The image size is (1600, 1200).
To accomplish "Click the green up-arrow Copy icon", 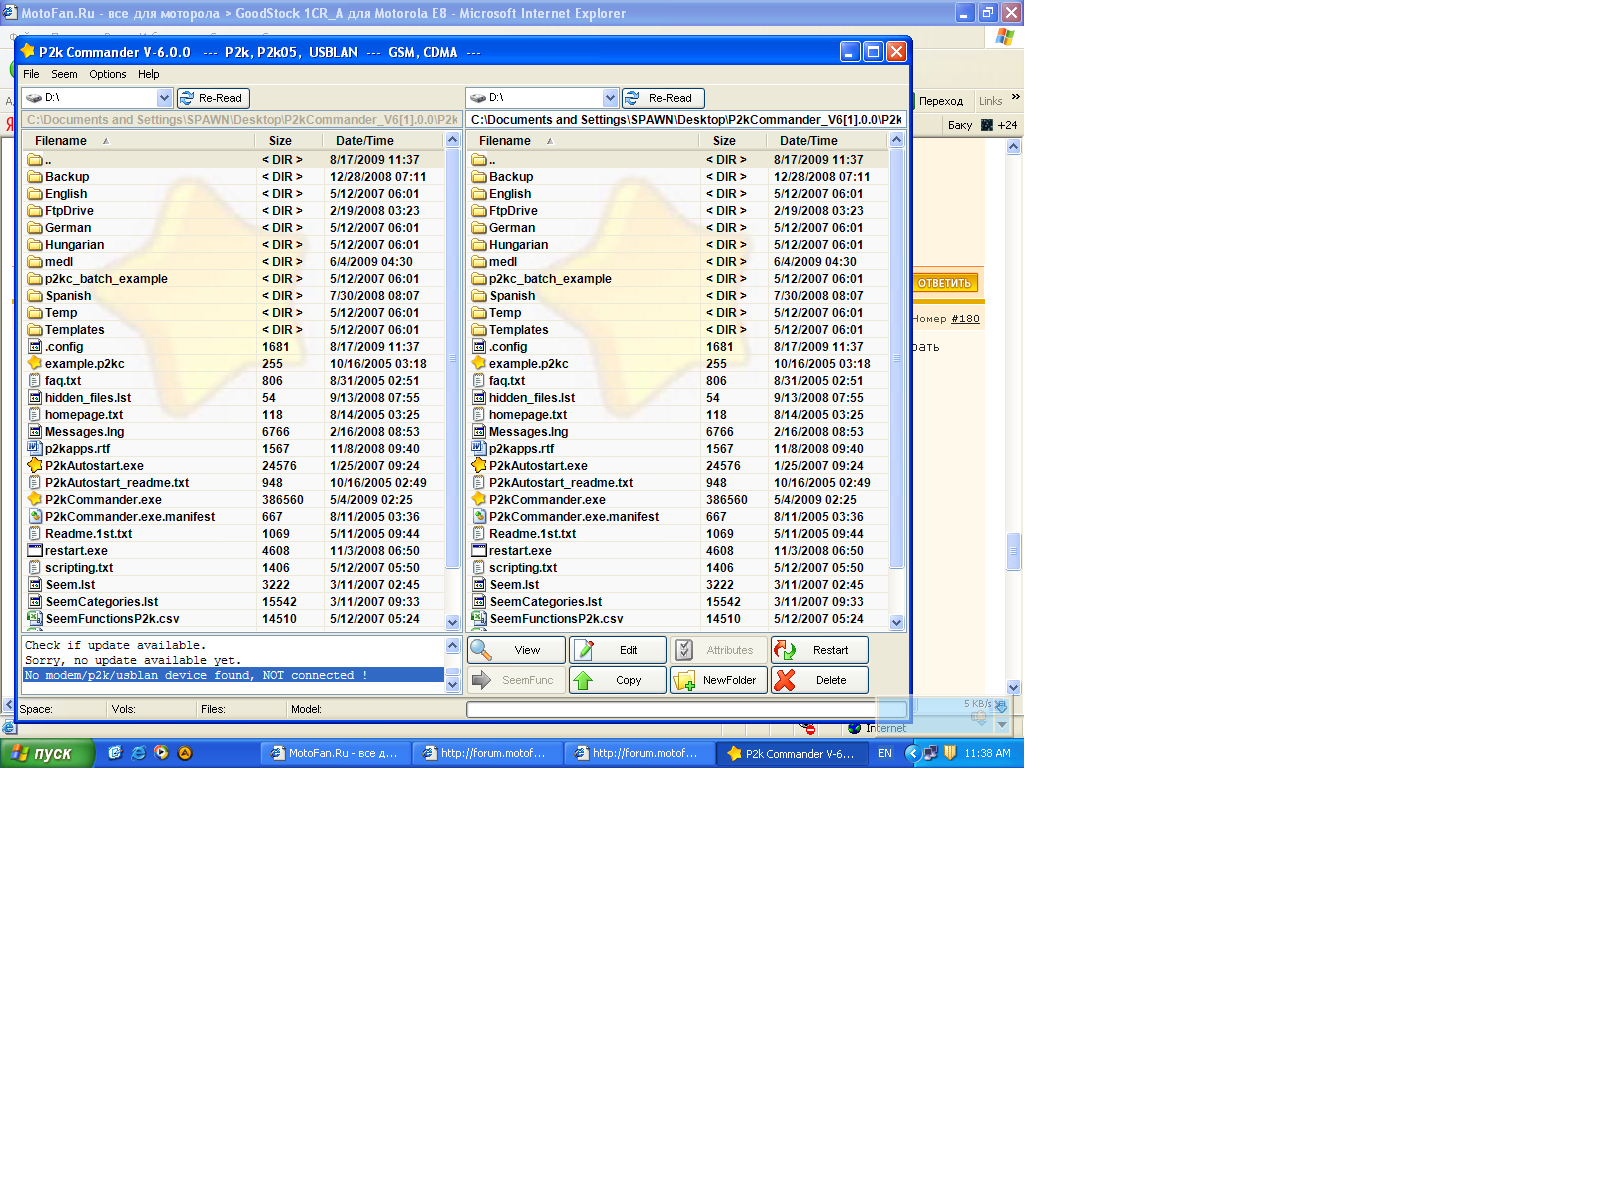I will click(583, 680).
